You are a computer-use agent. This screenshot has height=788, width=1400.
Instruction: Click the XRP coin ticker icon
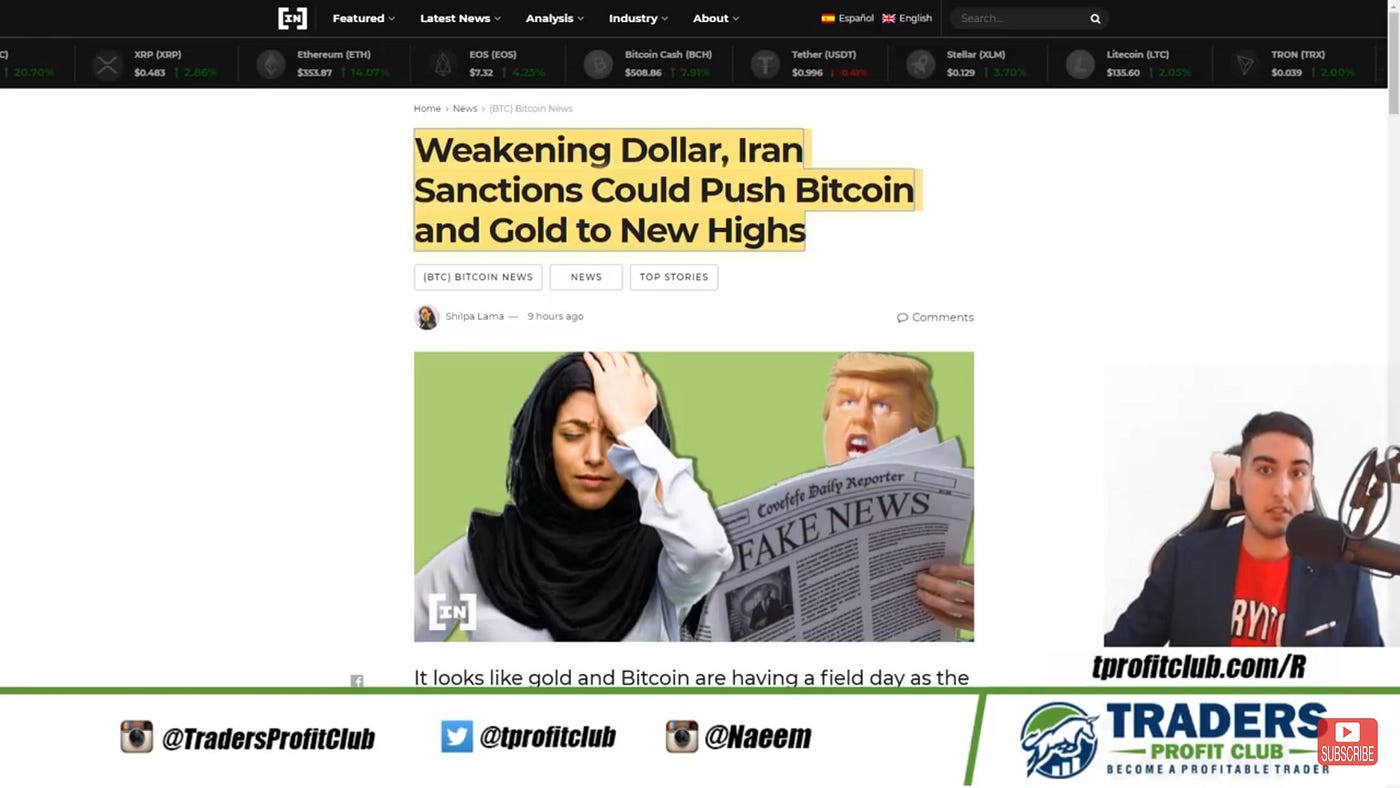click(x=107, y=65)
